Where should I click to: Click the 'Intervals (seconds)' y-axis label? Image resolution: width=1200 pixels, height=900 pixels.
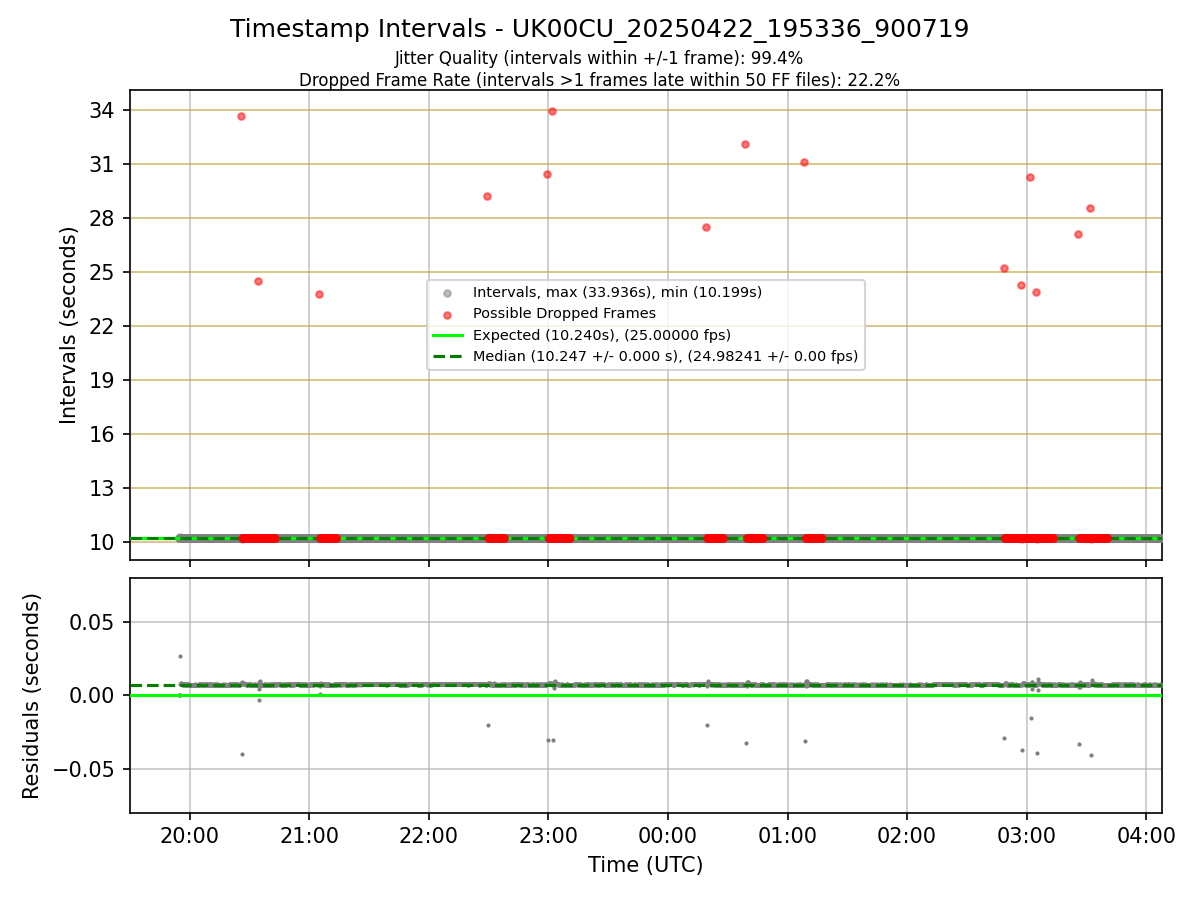click(68, 325)
